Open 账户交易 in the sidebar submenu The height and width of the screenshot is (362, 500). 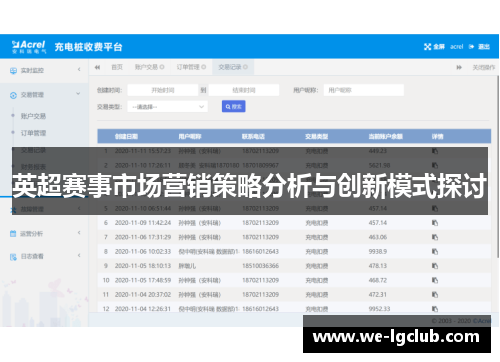click(33, 116)
